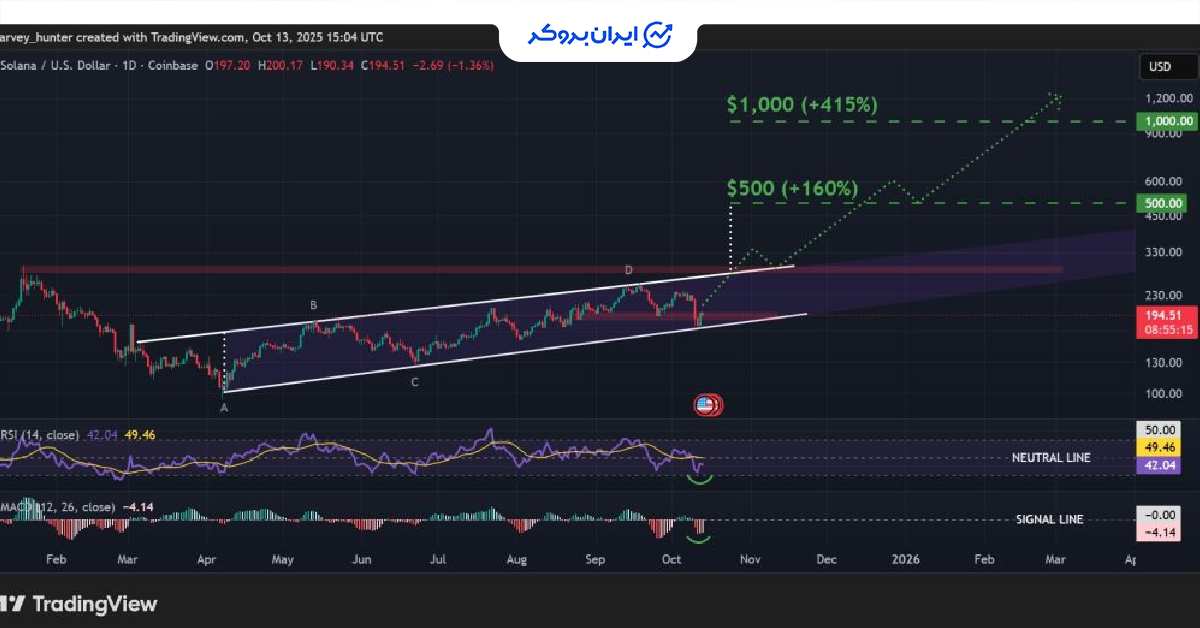
Task: Click the TradingView logo icon at bottom left
Action: point(12,604)
